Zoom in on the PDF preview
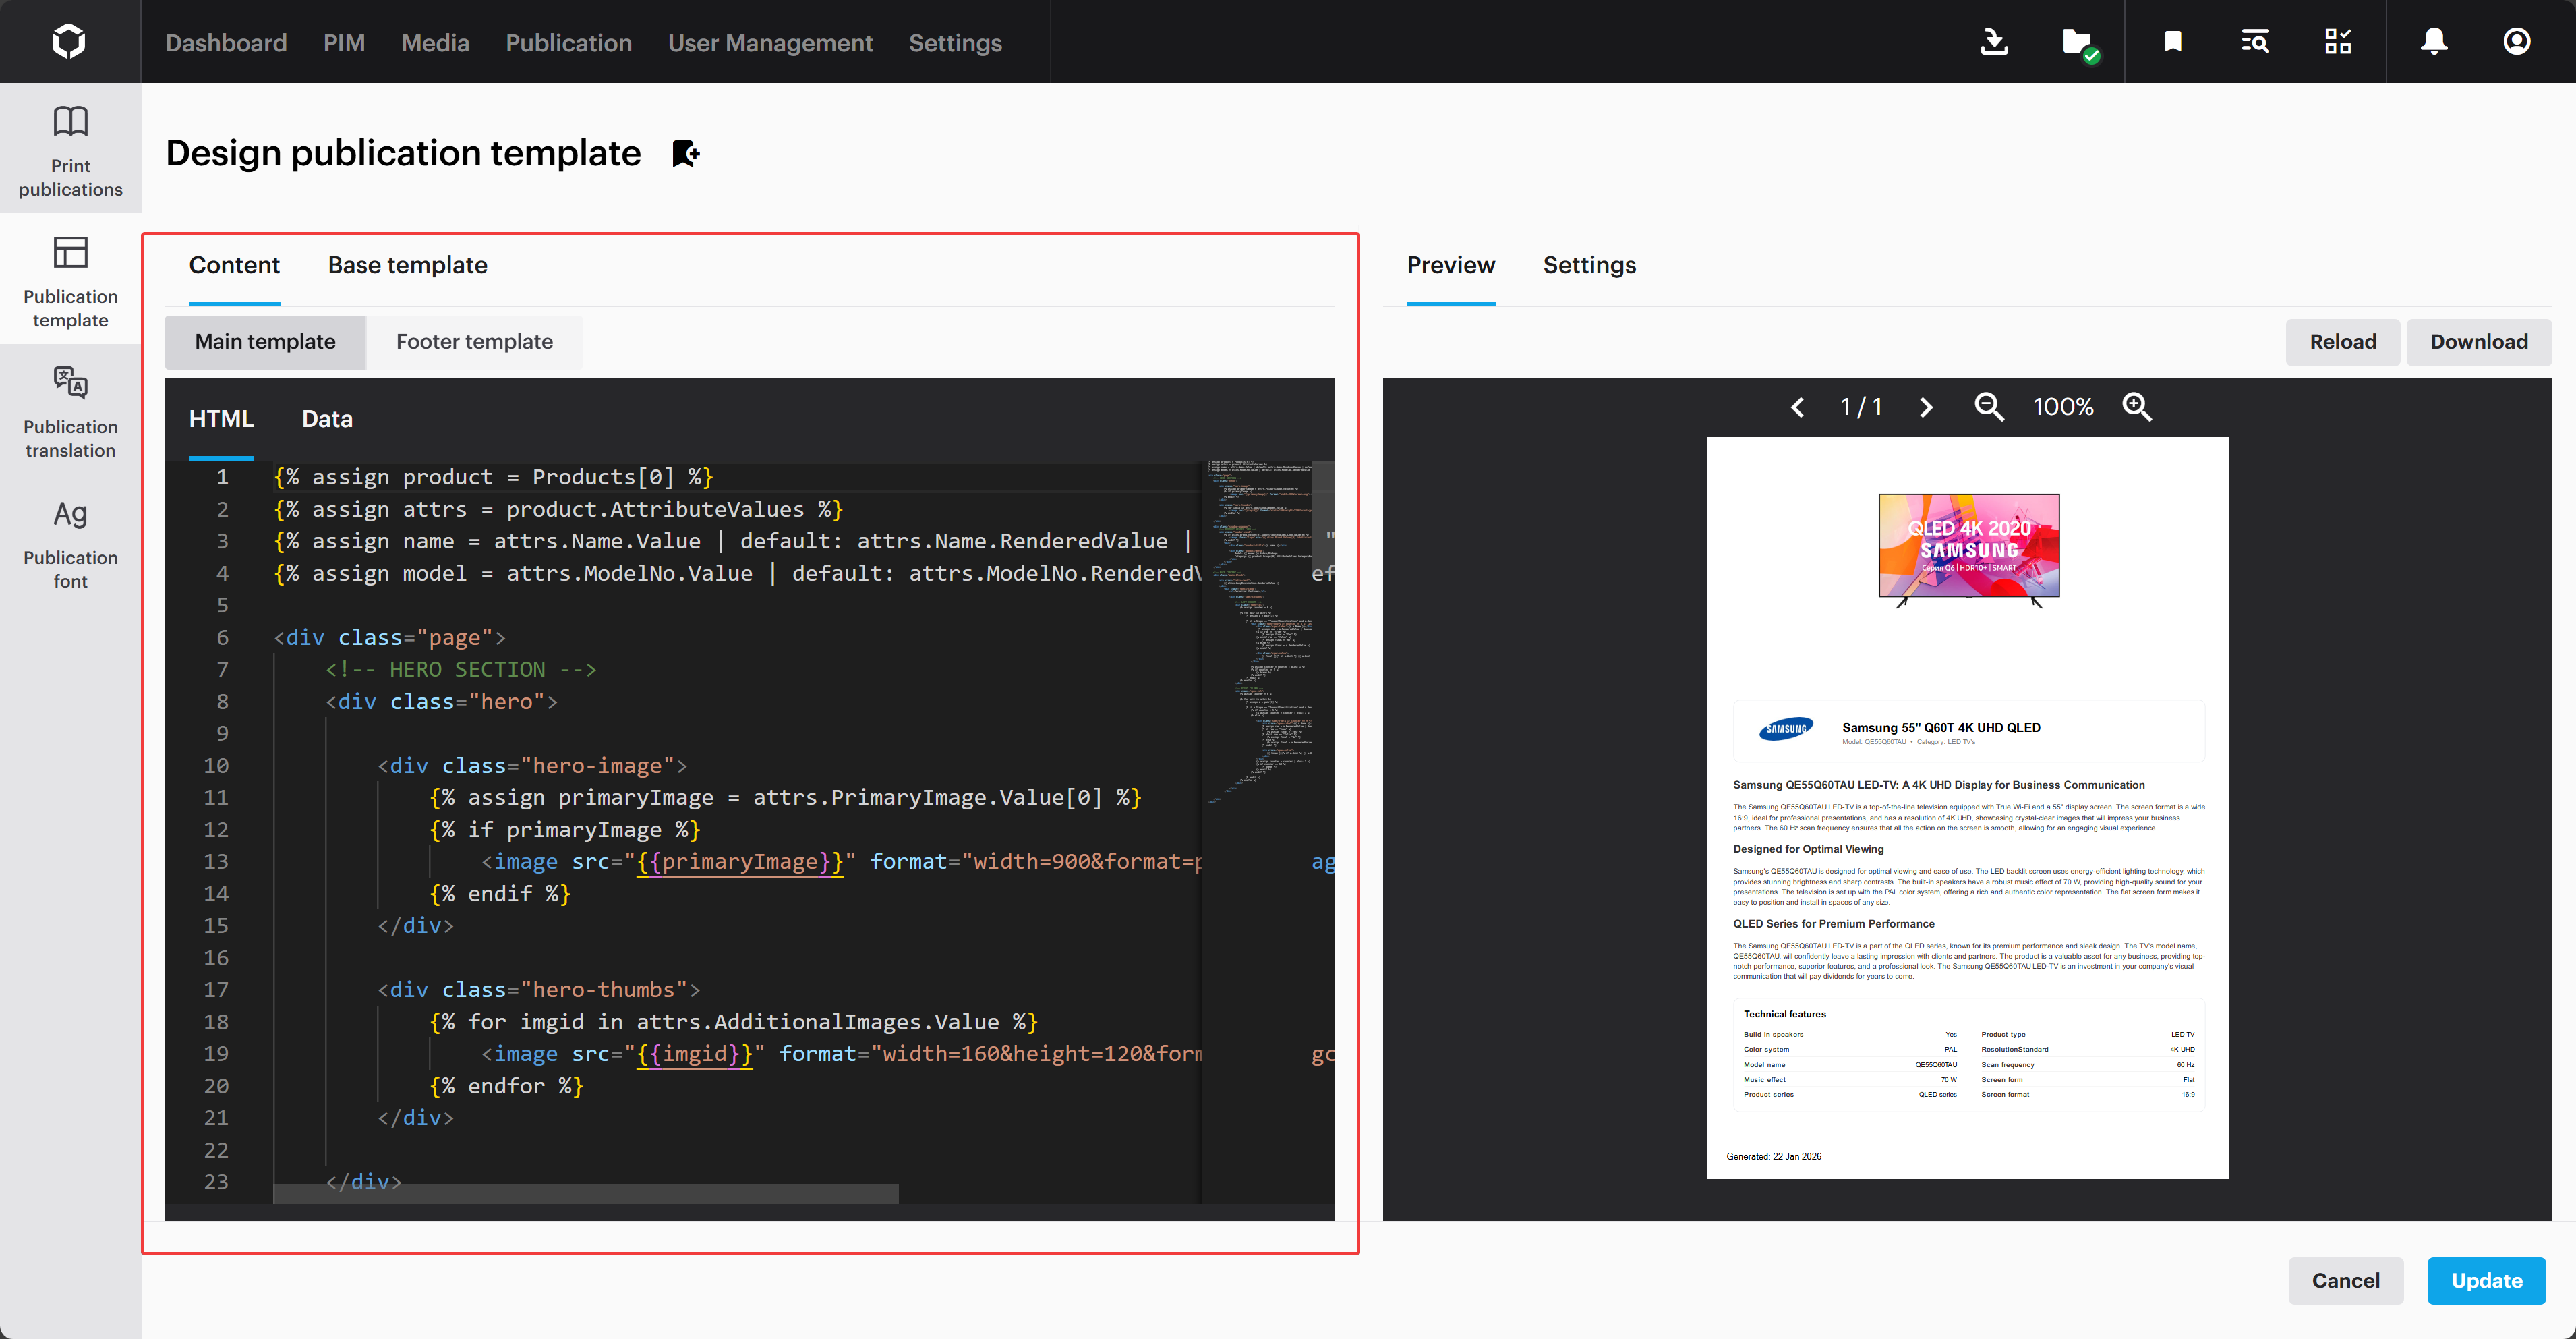This screenshot has height=1339, width=2576. point(2138,407)
